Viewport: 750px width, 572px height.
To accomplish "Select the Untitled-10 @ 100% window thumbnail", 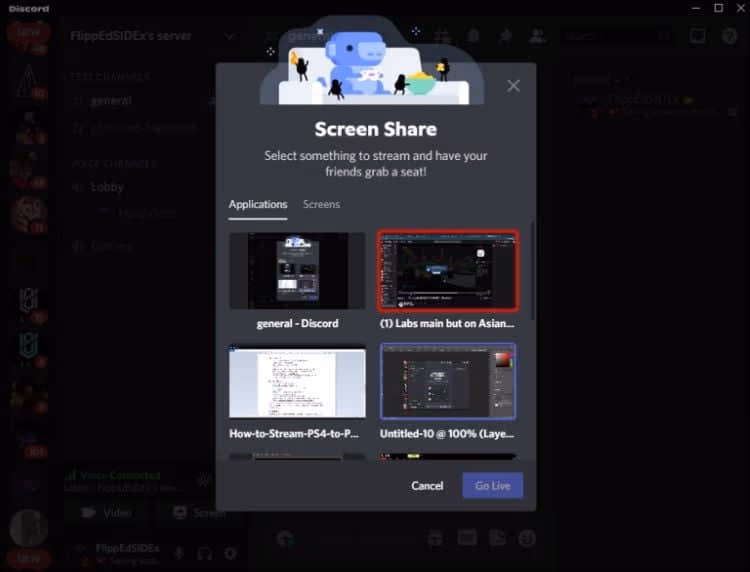I will (447, 383).
